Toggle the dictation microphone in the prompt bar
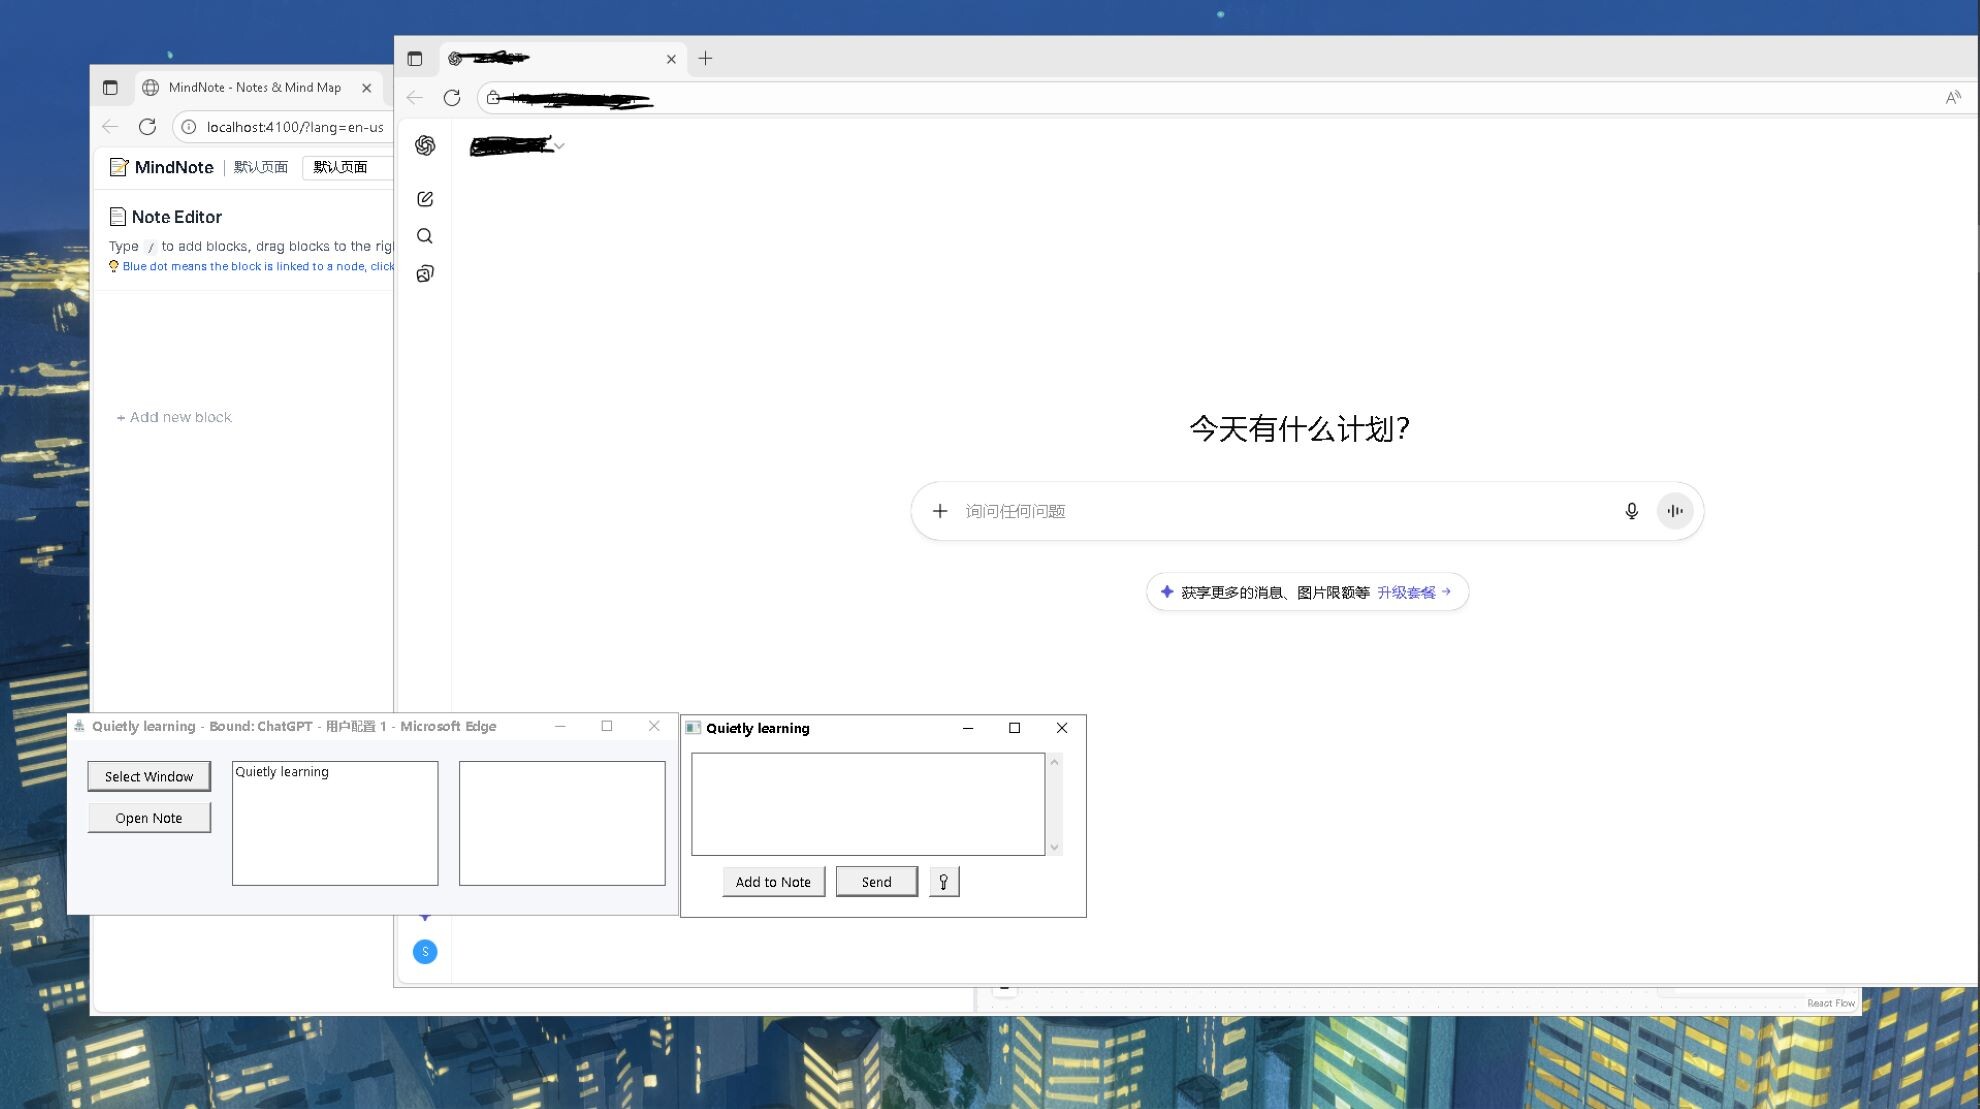The height and width of the screenshot is (1109, 1980). pyautogui.click(x=1631, y=510)
